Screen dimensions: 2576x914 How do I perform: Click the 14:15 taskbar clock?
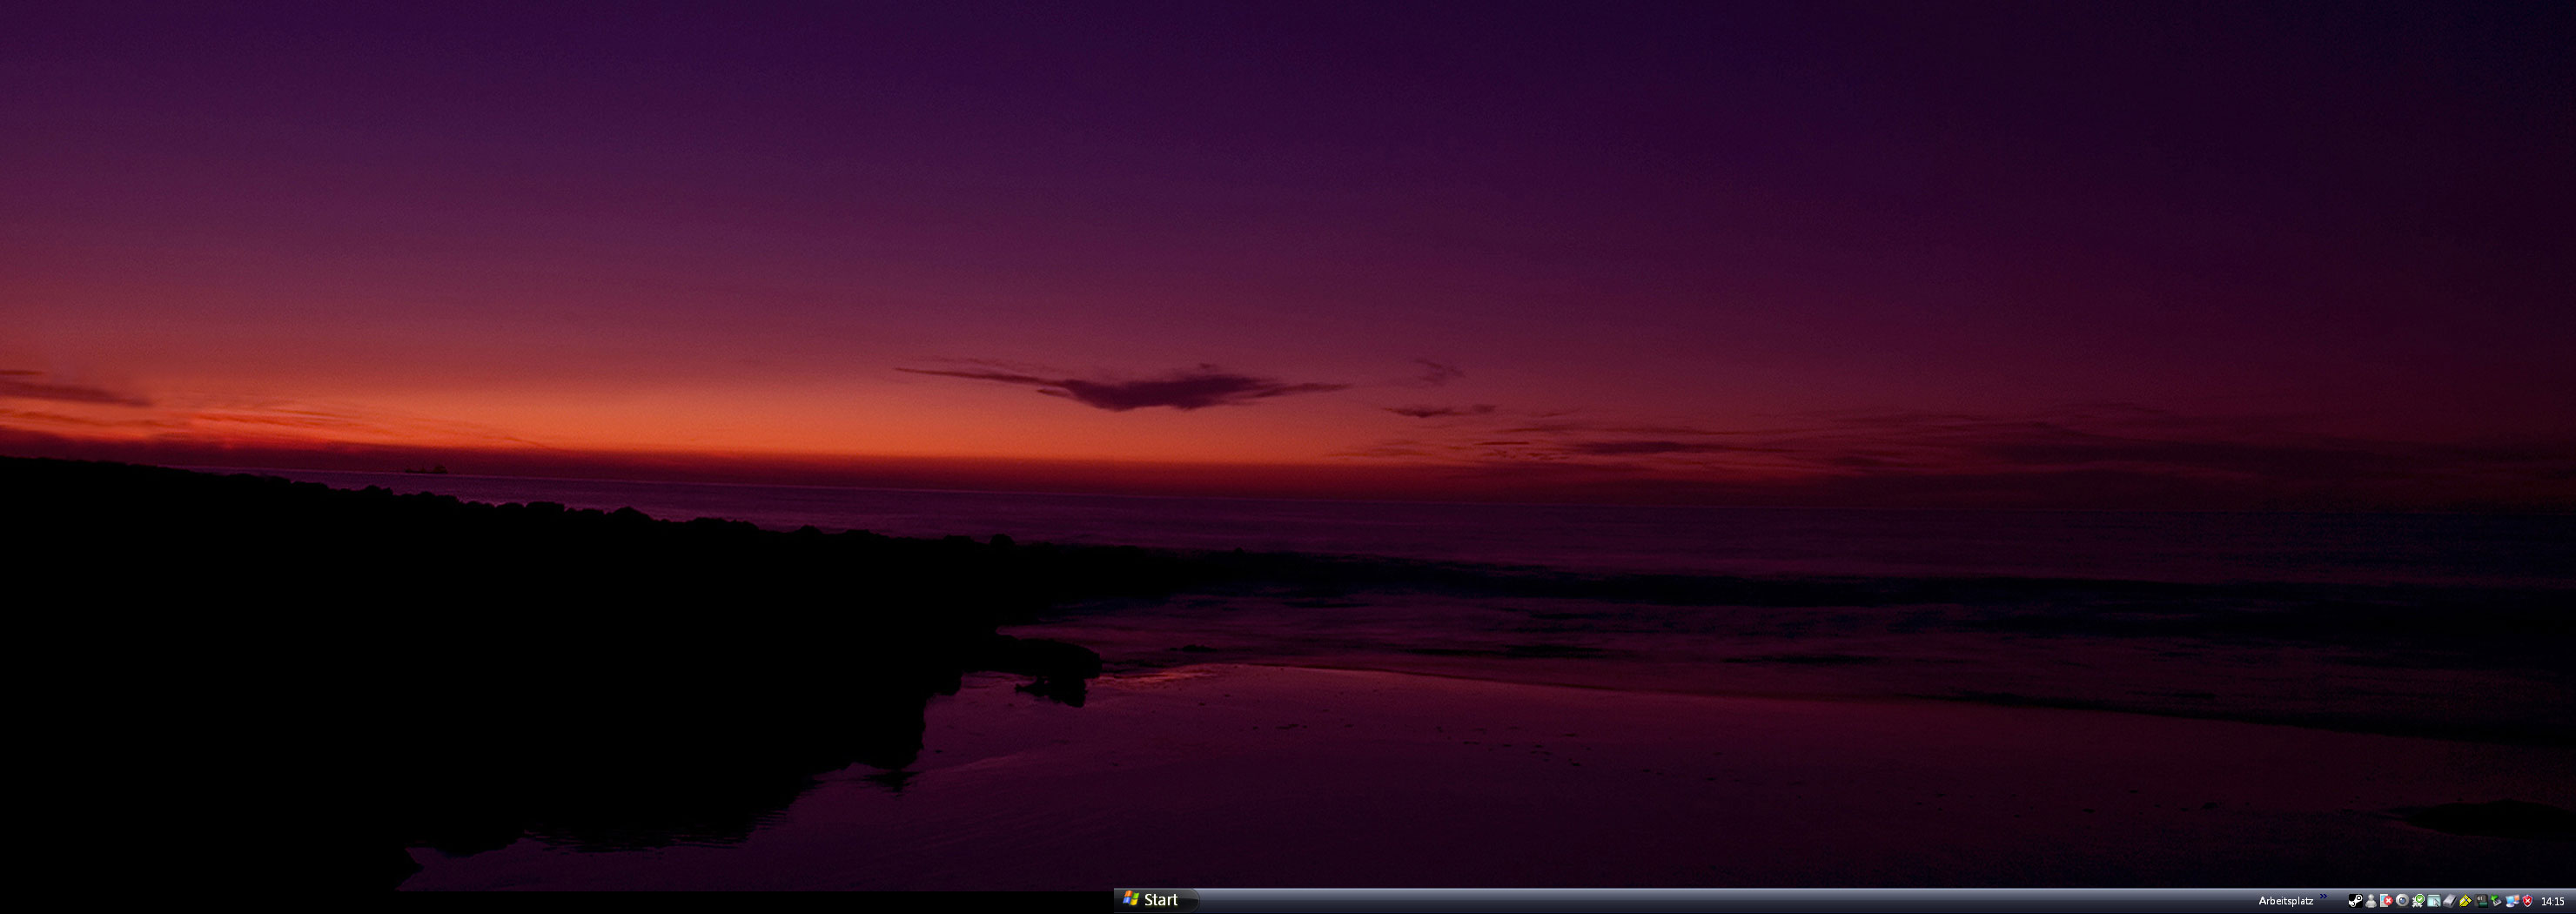[x=2553, y=901]
